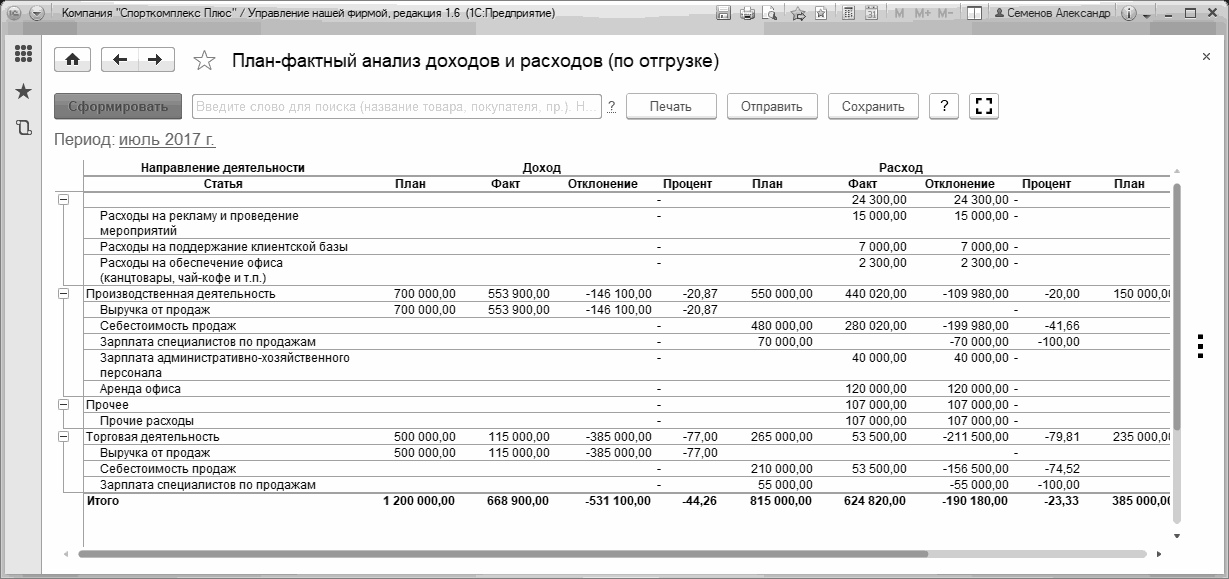Click the M- memory subtract button

tap(947, 14)
